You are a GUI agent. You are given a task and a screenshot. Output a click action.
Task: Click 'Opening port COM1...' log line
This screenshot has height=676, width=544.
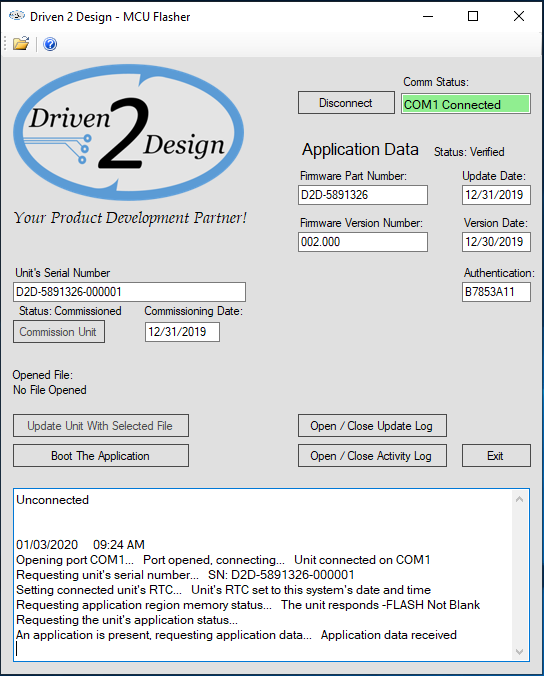[223, 560]
